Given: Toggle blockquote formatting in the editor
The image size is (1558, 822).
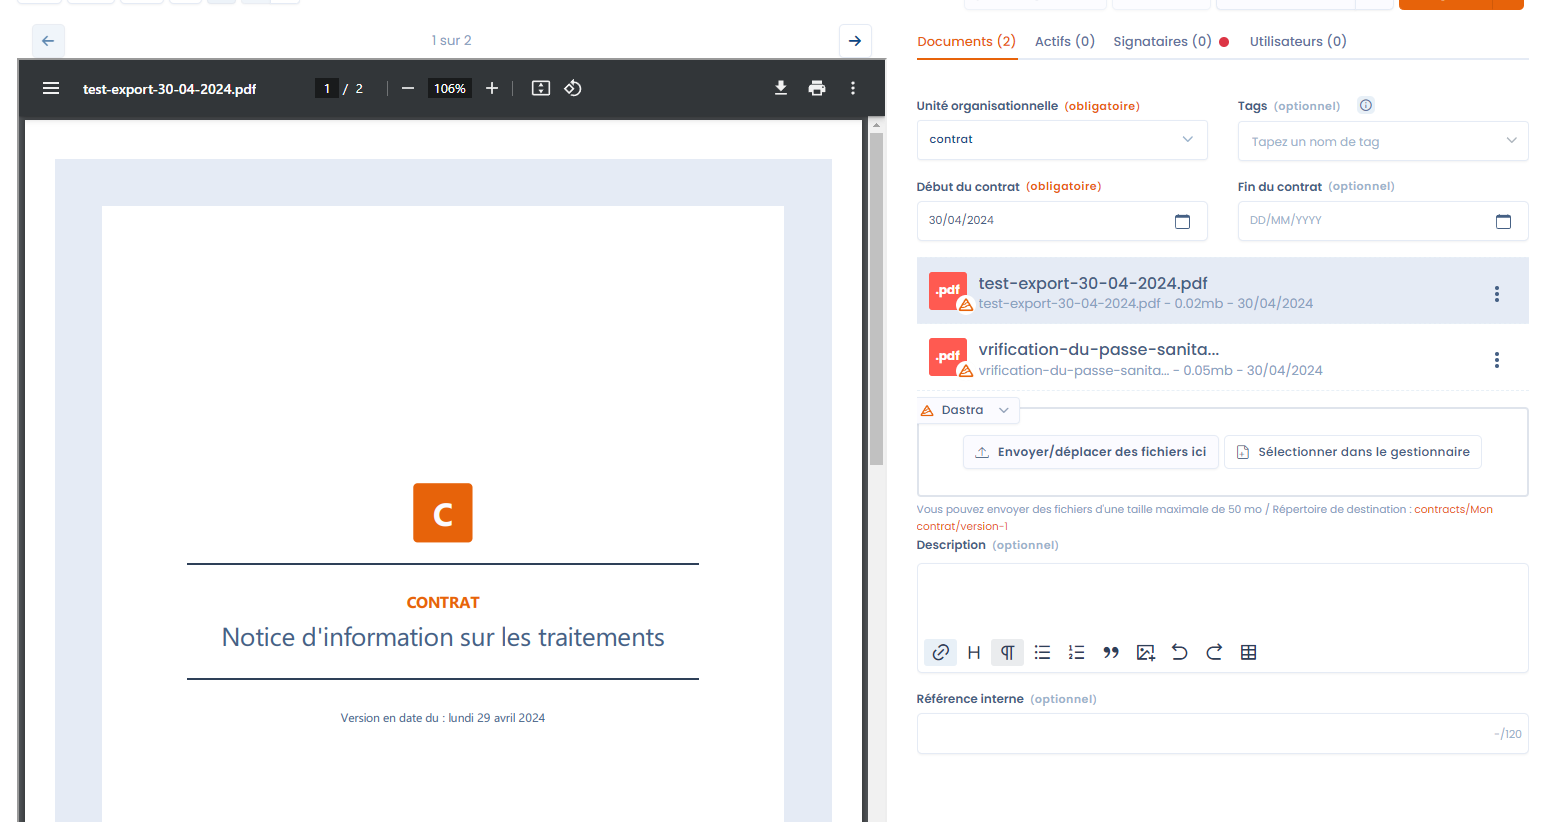Looking at the screenshot, I should click(x=1111, y=653).
